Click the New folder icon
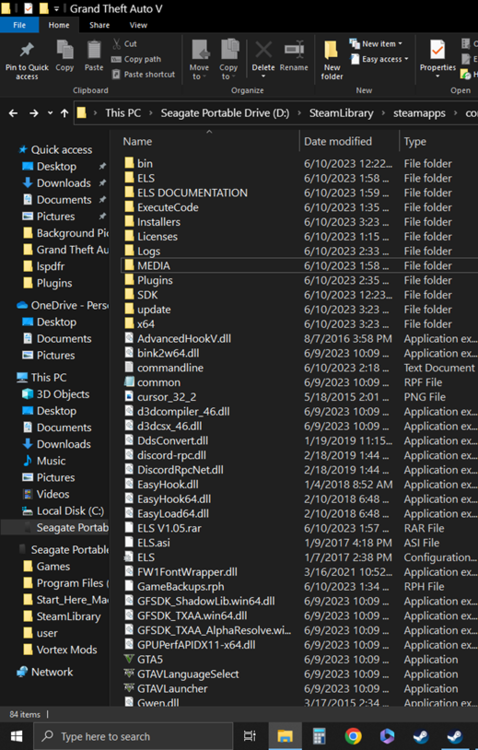The width and height of the screenshot is (478, 750). tap(331, 51)
